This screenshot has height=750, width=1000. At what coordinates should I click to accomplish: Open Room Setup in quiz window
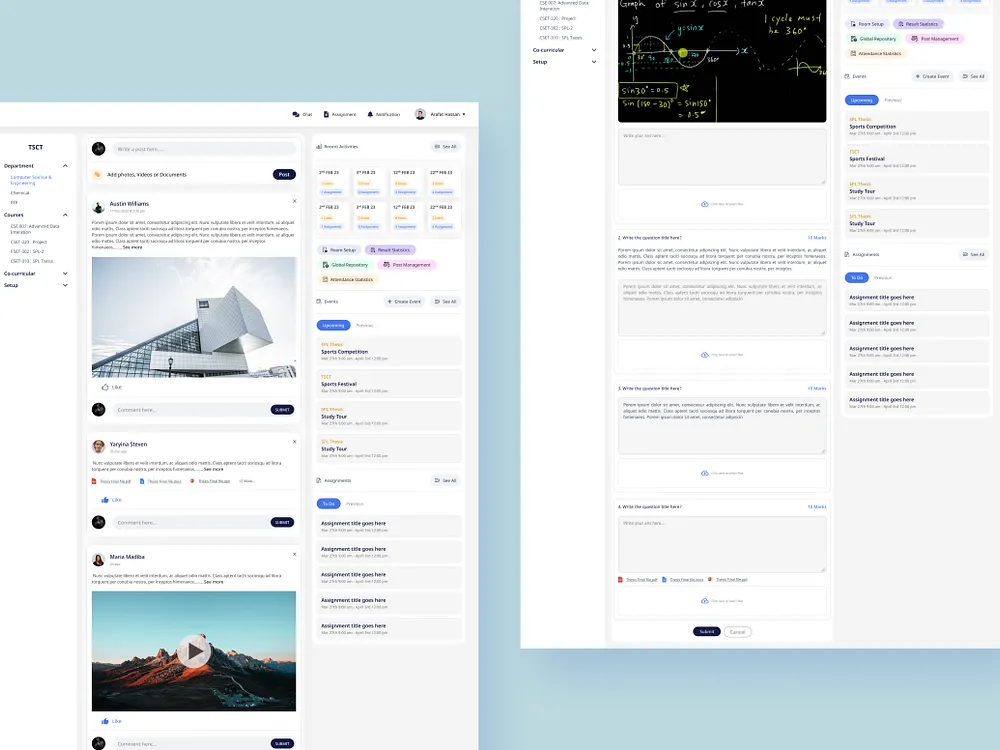(x=867, y=24)
